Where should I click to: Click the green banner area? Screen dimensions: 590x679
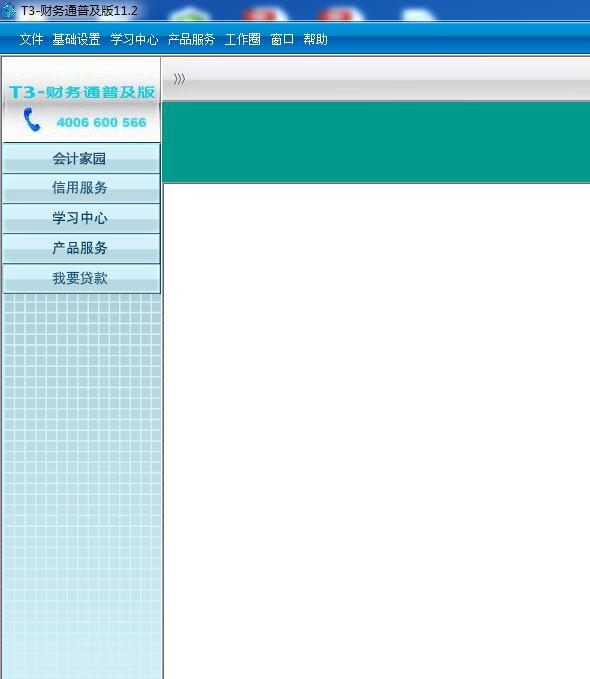coord(376,142)
